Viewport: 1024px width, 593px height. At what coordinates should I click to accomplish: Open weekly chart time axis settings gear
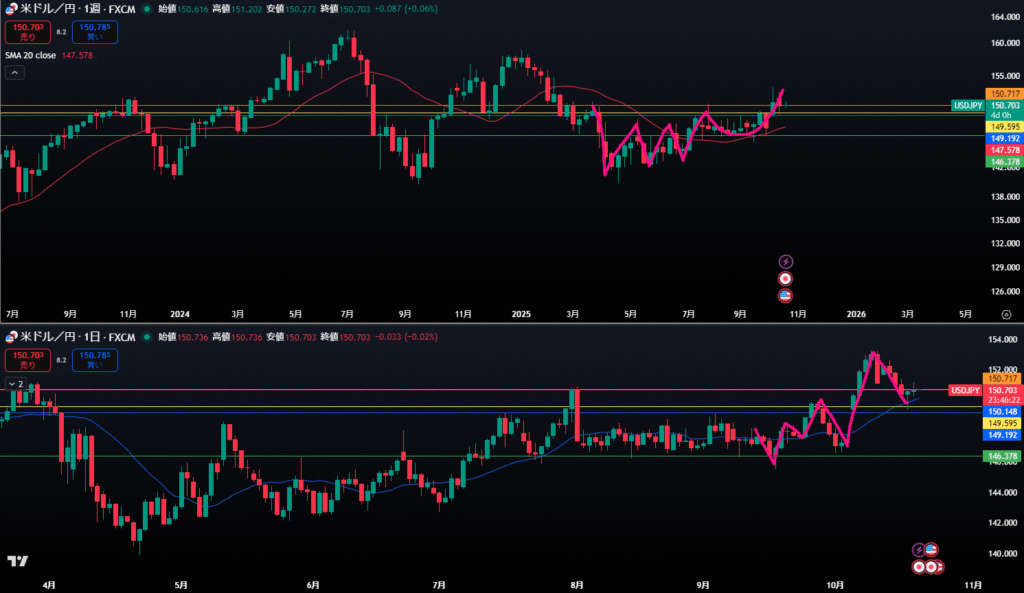point(1004,313)
